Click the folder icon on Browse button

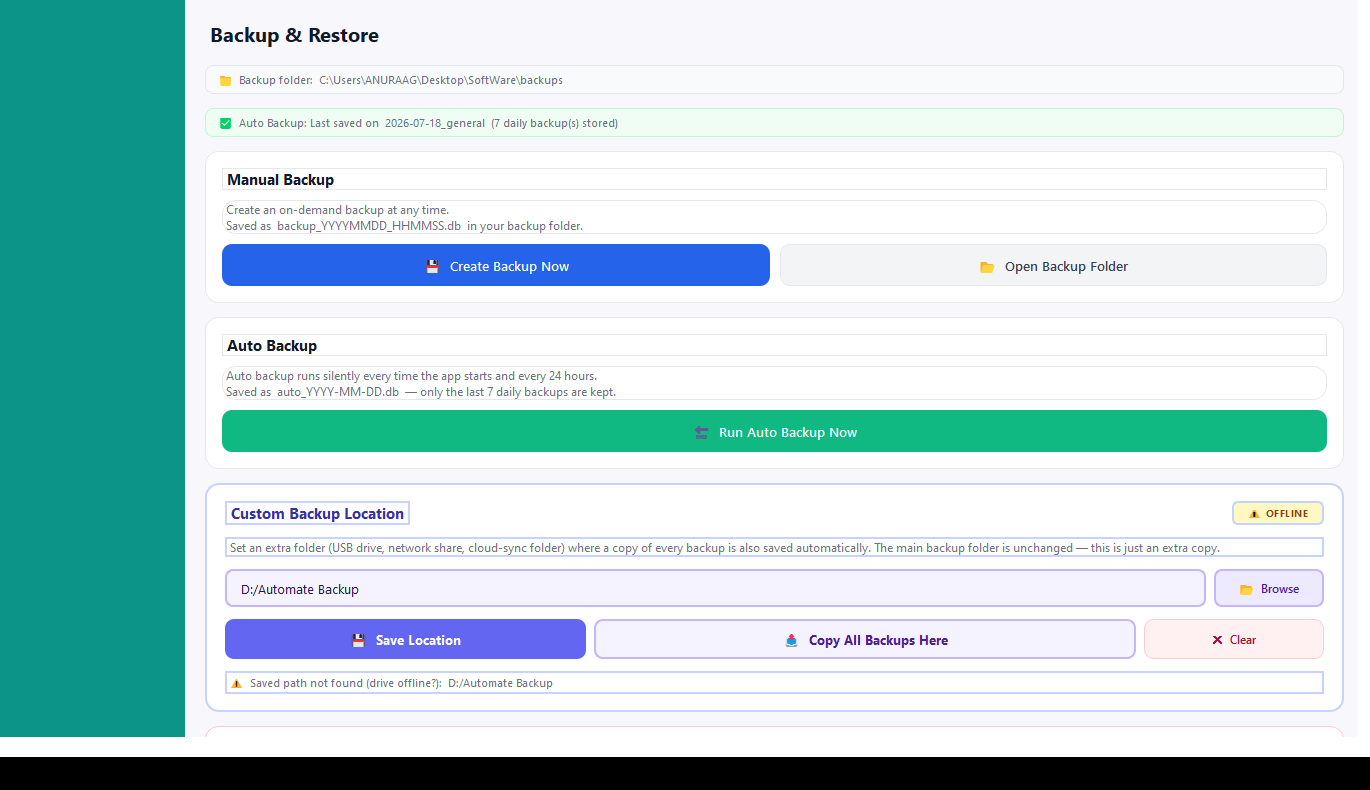click(x=1246, y=589)
